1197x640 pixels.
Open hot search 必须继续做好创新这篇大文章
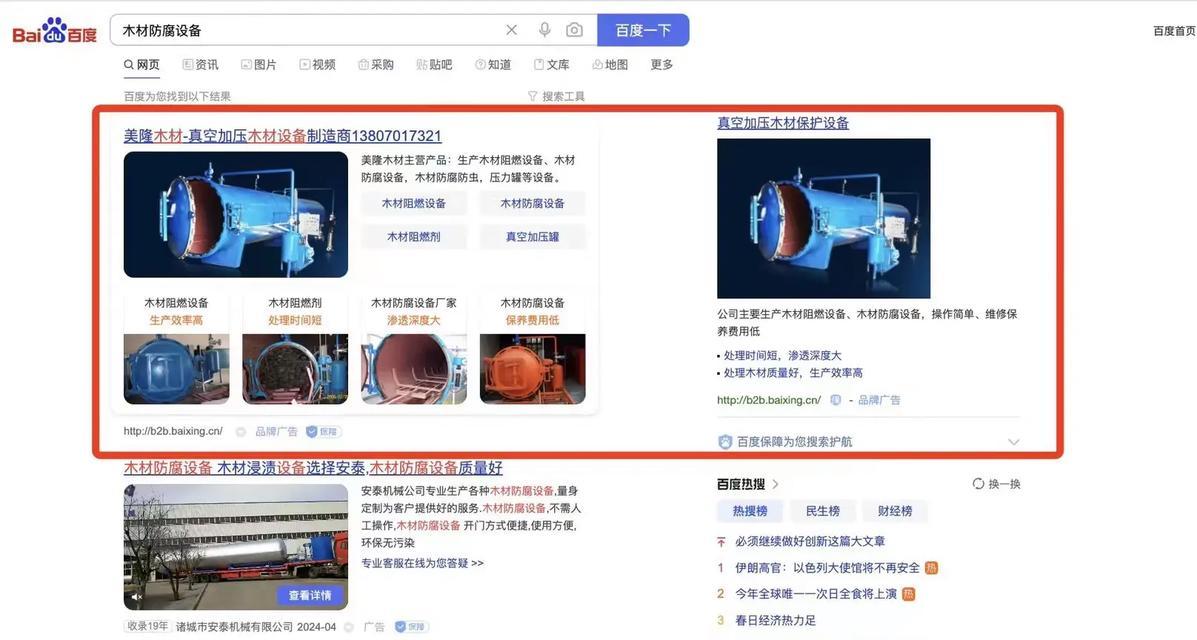[810, 541]
